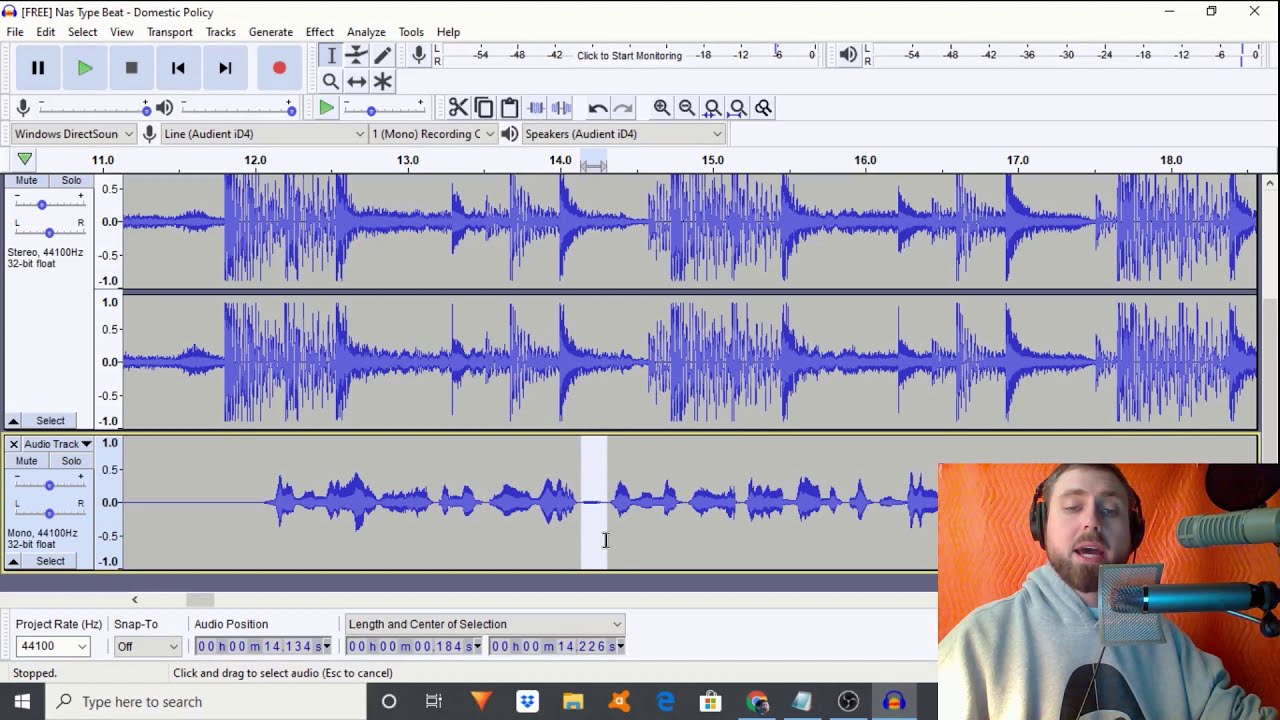The image size is (1280, 720).
Task: Click the Undo arrow icon
Action: pos(597,108)
